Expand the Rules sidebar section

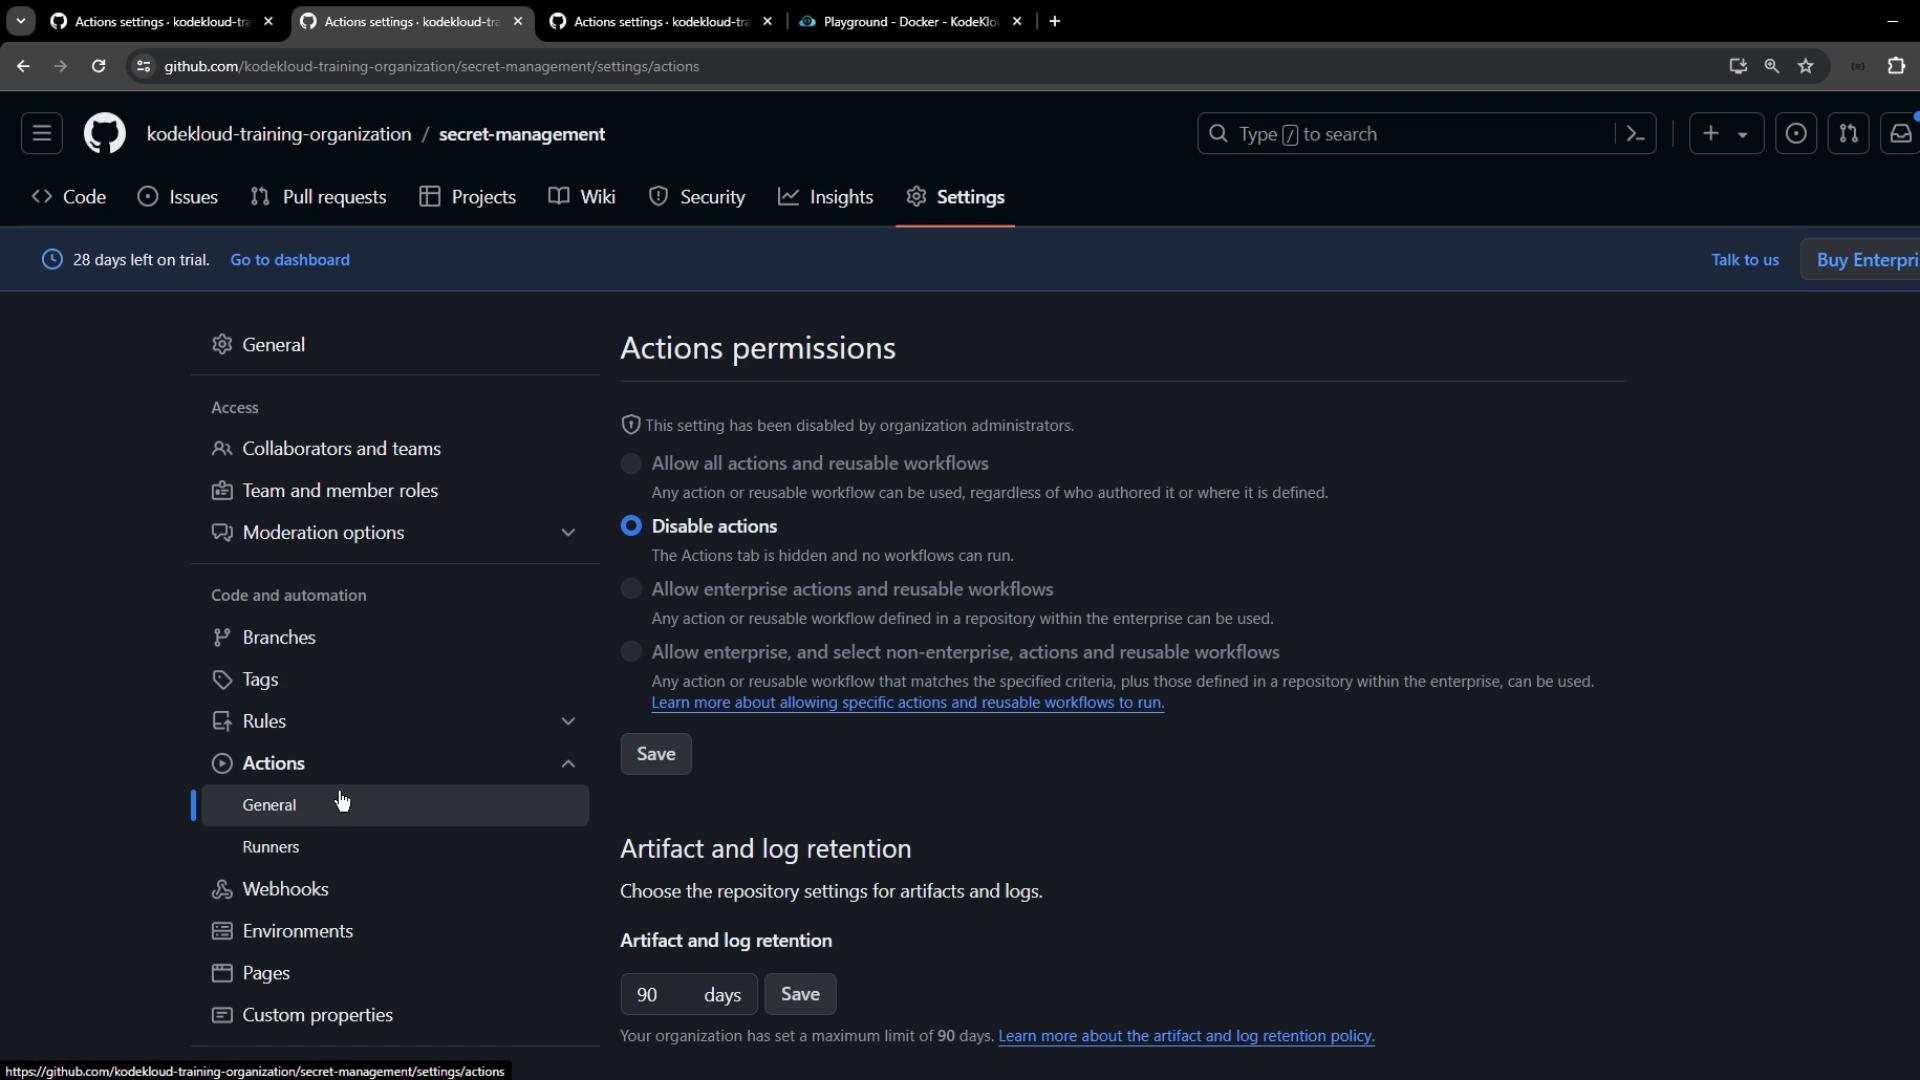point(568,721)
